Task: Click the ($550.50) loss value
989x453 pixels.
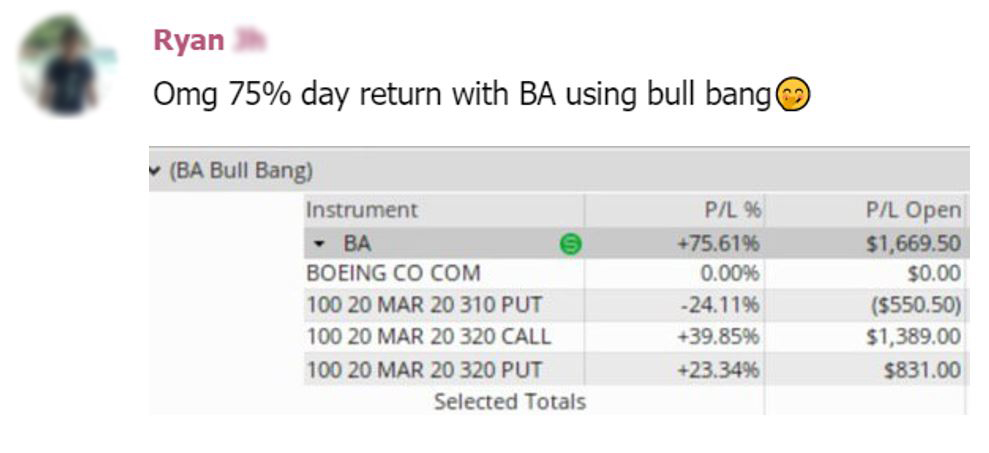Action: (916, 306)
